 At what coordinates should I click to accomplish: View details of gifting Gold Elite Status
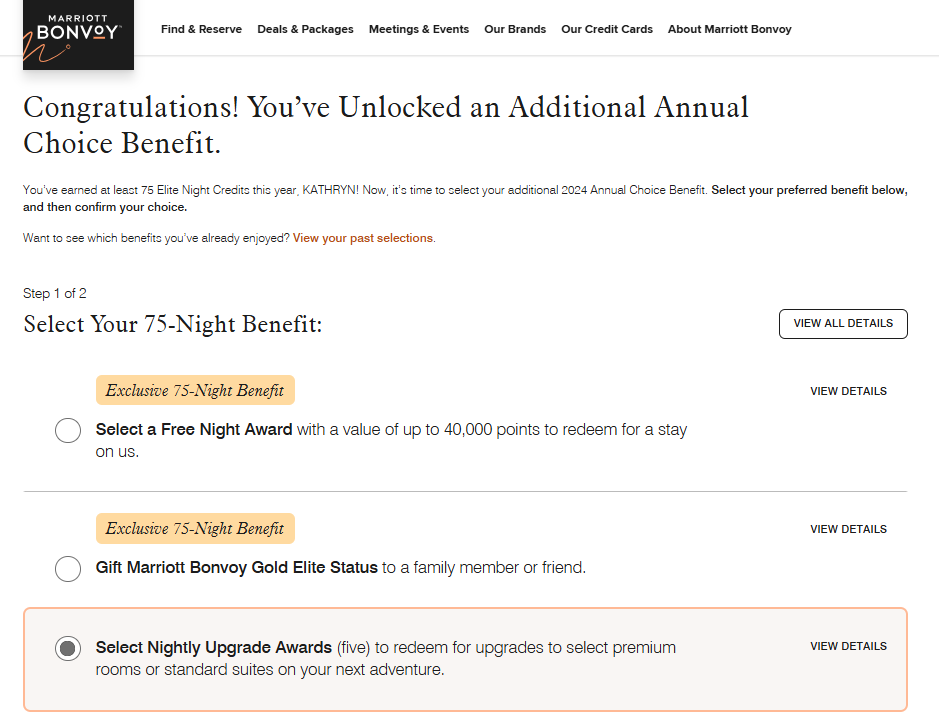(848, 529)
